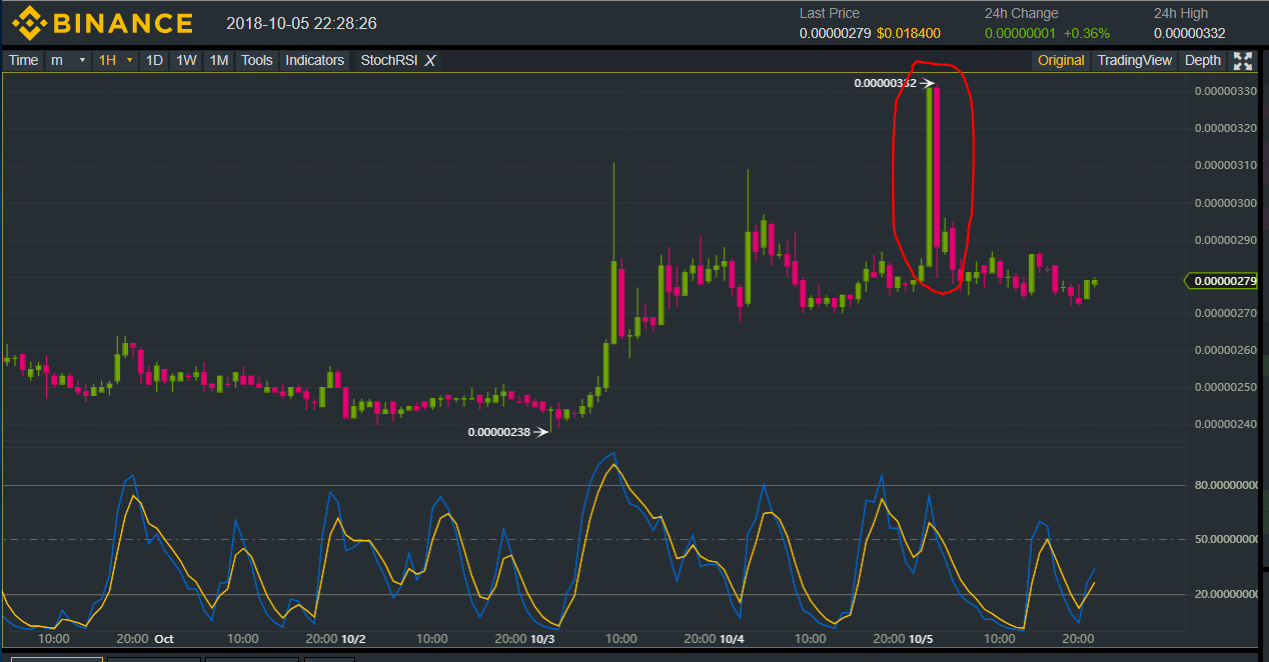
Task: Switch to 1W weekly candles
Action: 186,60
